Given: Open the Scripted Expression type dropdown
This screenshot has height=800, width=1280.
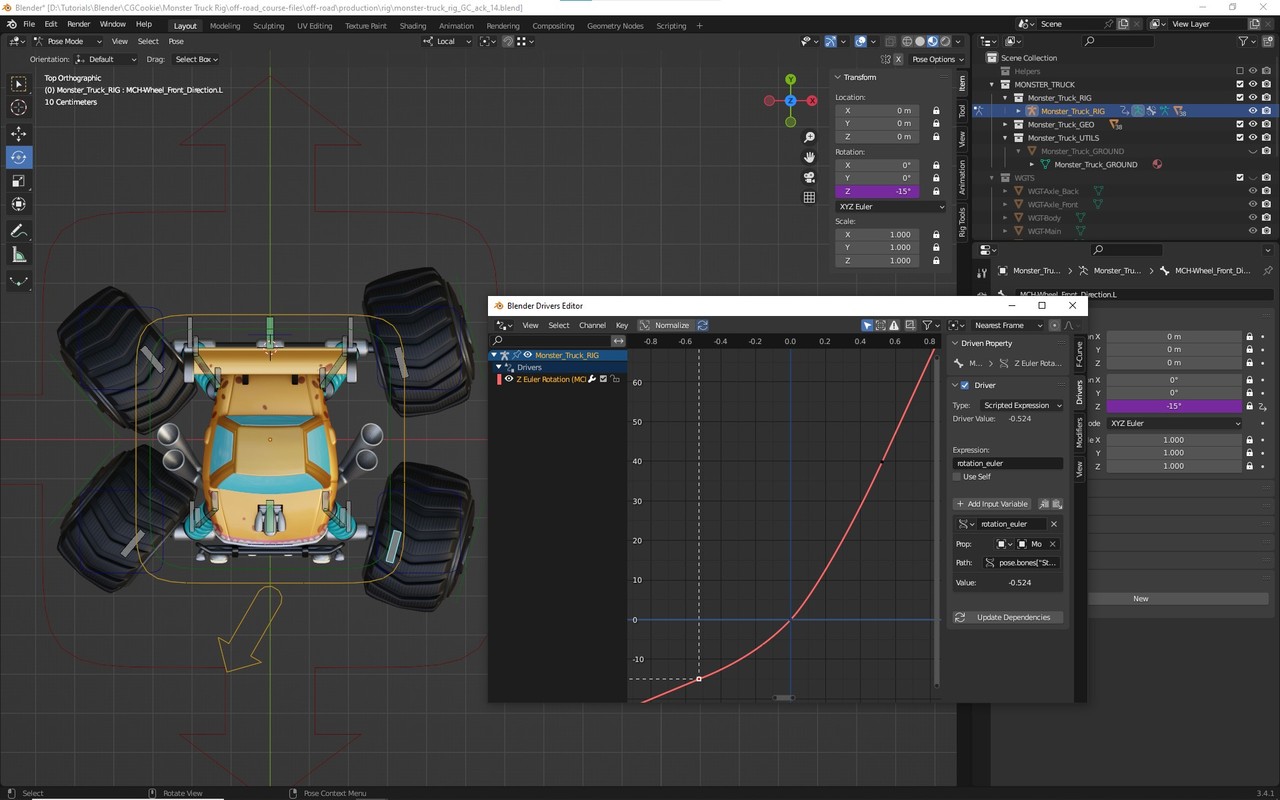Looking at the screenshot, I should click(1020, 405).
